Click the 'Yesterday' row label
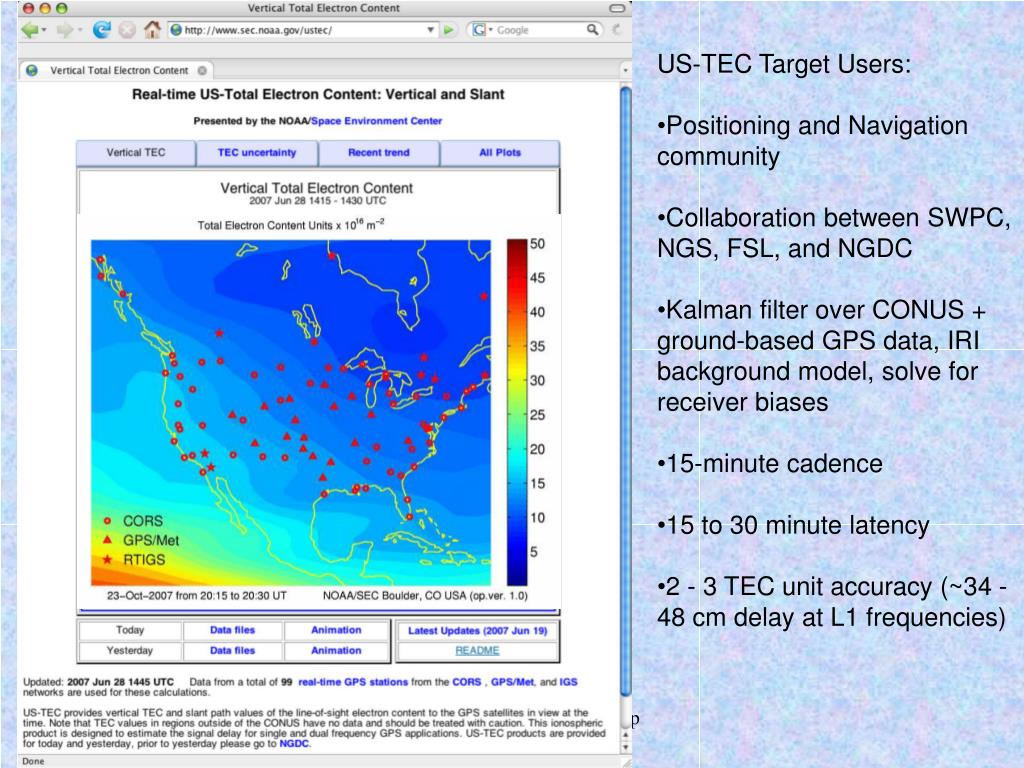 pos(130,650)
